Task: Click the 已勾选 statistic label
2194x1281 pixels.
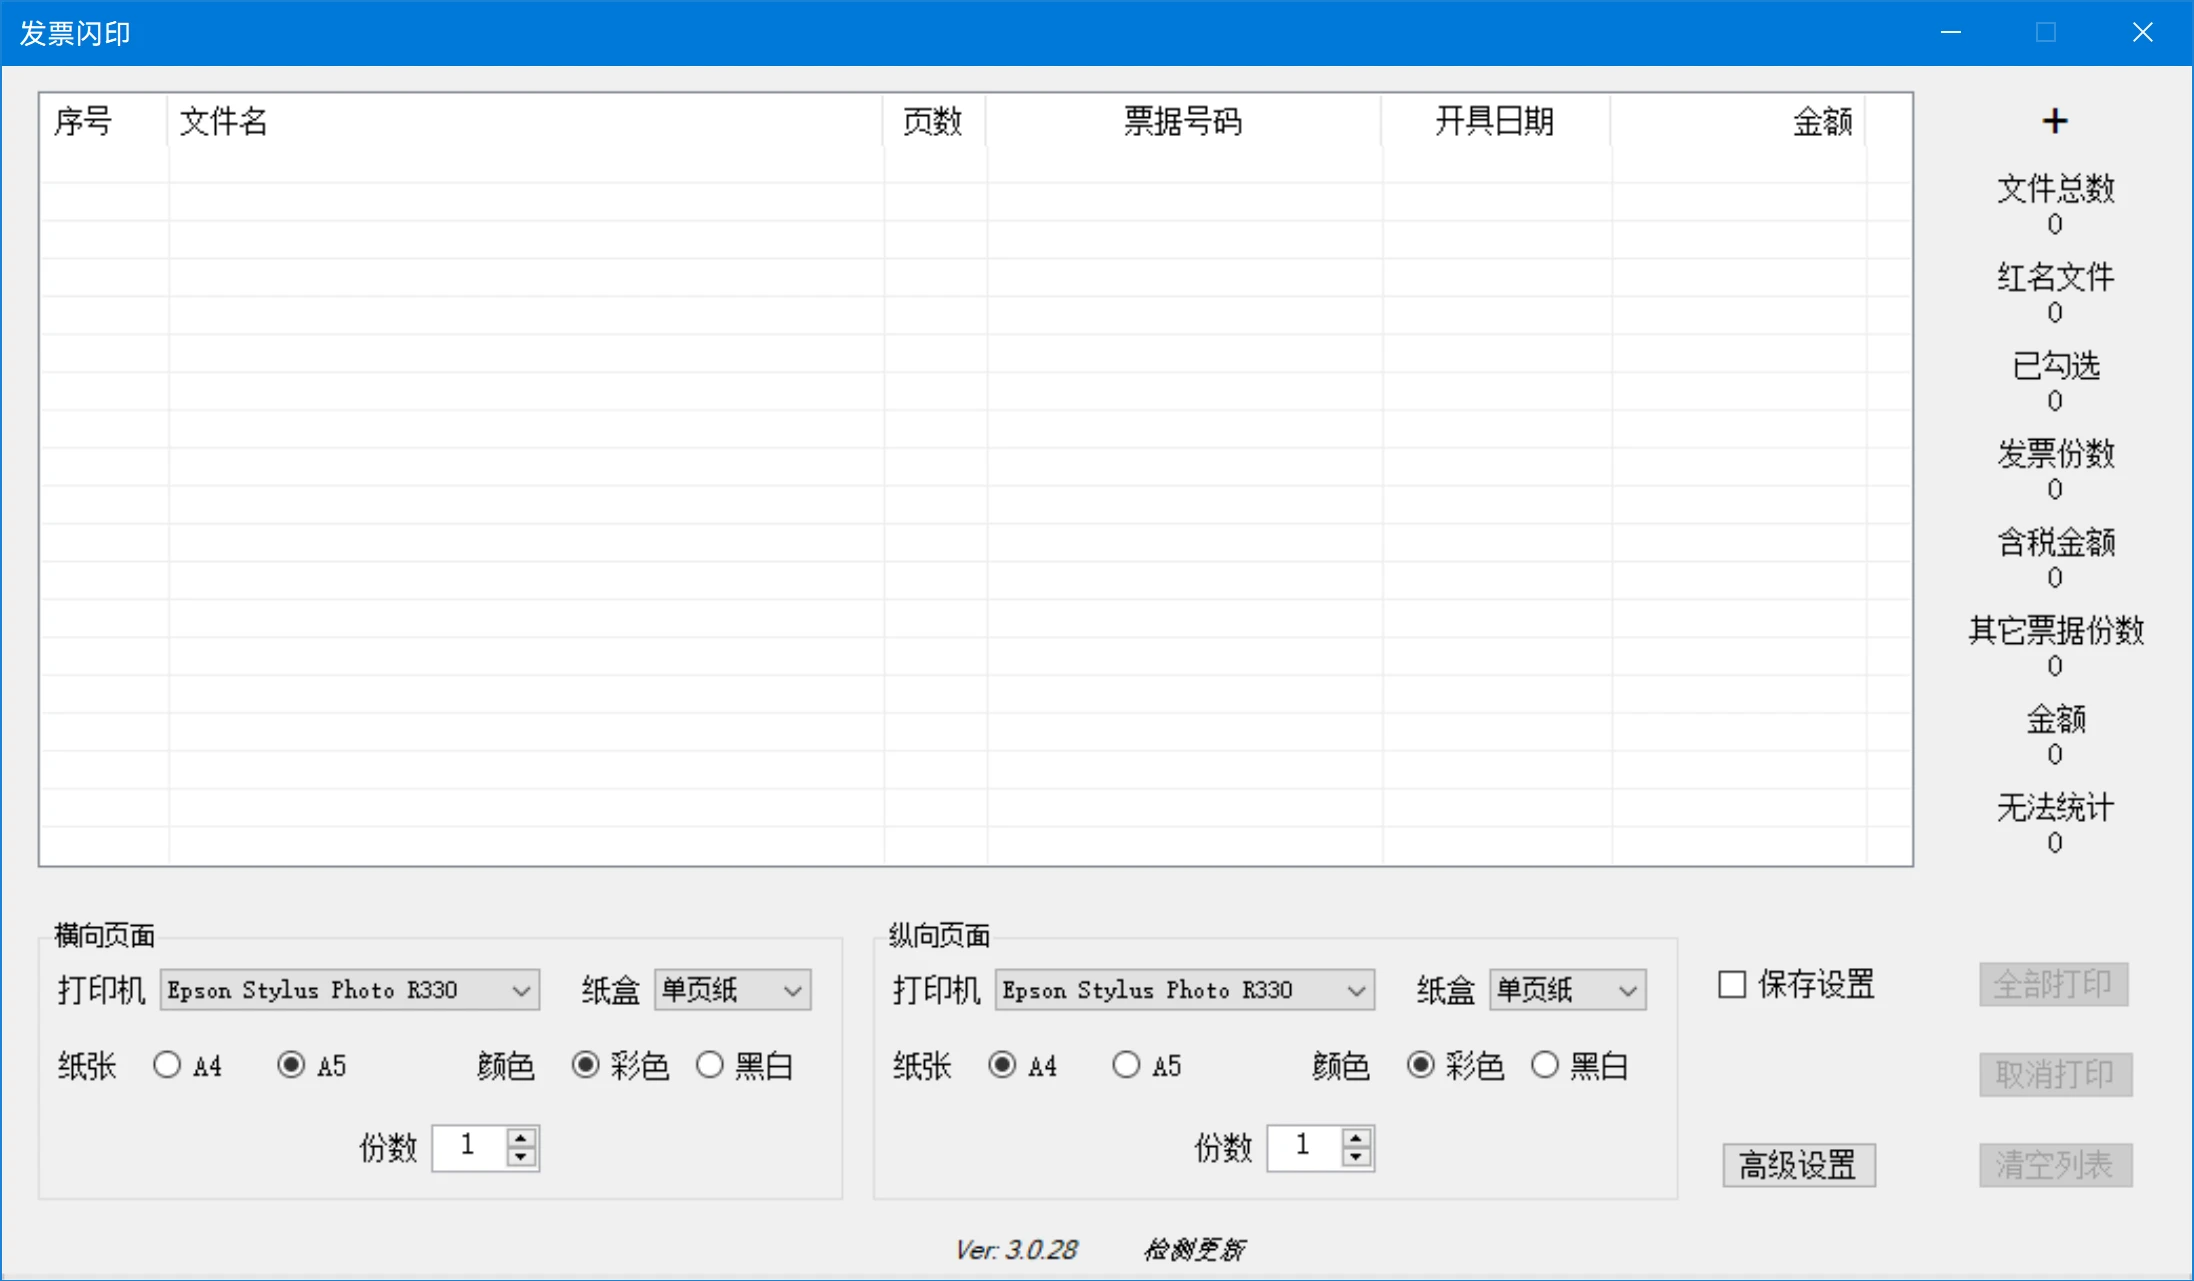Action: pos(2056,366)
